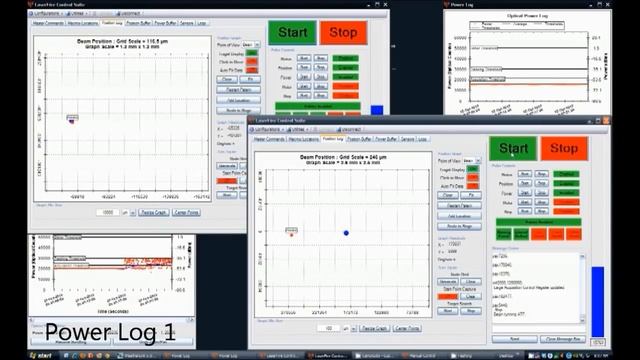Click Resize Graph button in back window
Image resolution: width=640 pixels, height=360 pixels.
[153, 213]
